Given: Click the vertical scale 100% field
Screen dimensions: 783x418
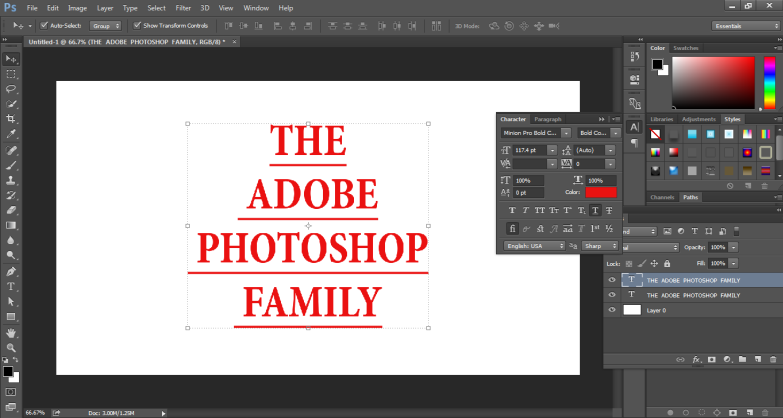Looking at the screenshot, I should coord(529,180).
